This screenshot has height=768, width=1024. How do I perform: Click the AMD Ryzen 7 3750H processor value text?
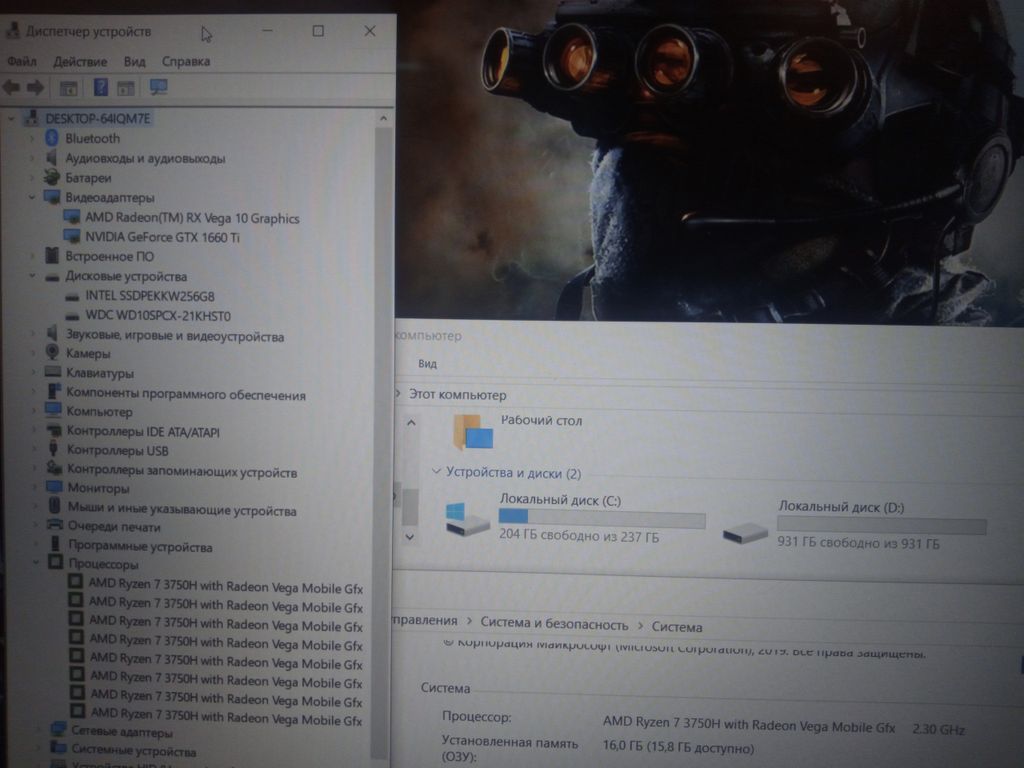748,724
